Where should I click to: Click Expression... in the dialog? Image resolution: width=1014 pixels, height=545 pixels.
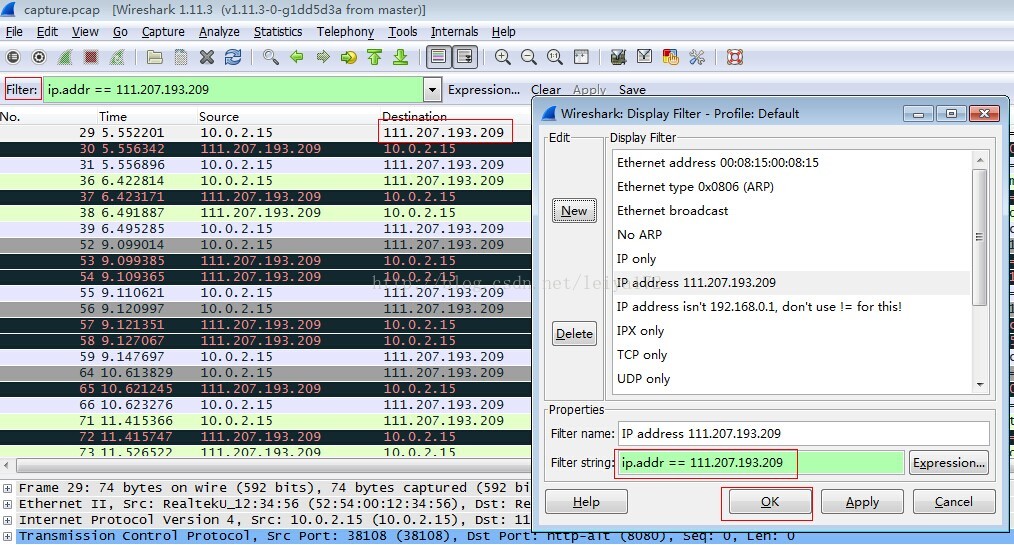949,463
